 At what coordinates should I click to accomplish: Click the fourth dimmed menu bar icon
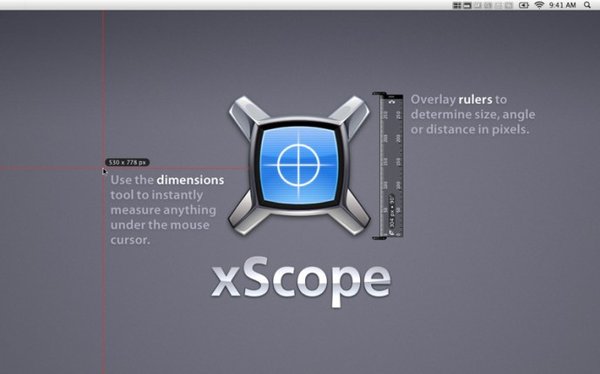pyautogui.click(x=488, y=5)
